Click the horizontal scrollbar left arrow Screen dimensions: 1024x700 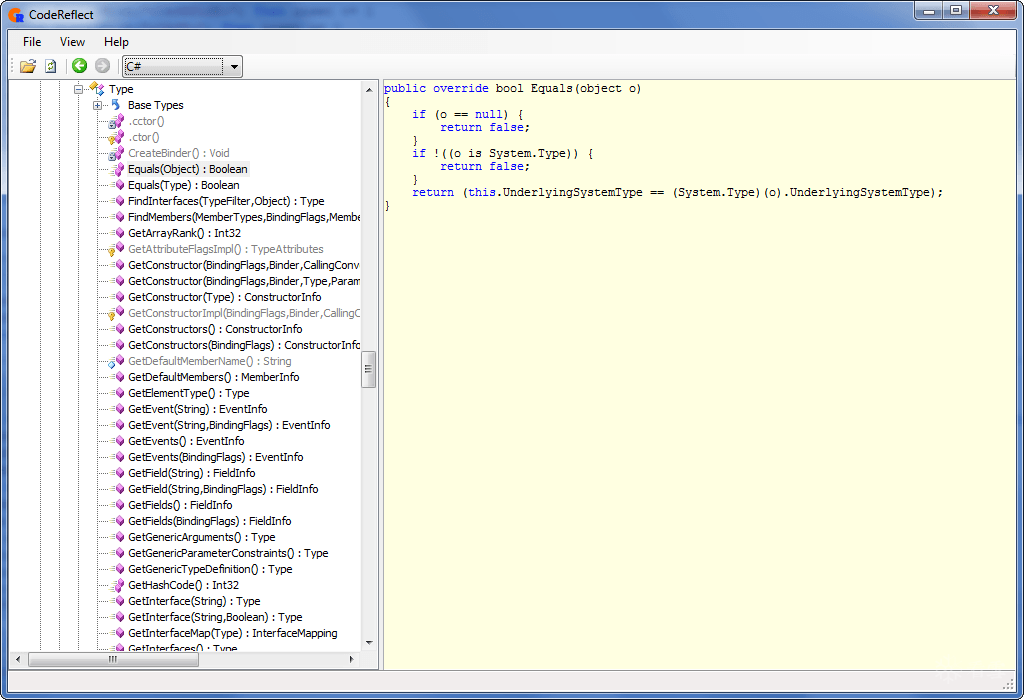(18, 660)
